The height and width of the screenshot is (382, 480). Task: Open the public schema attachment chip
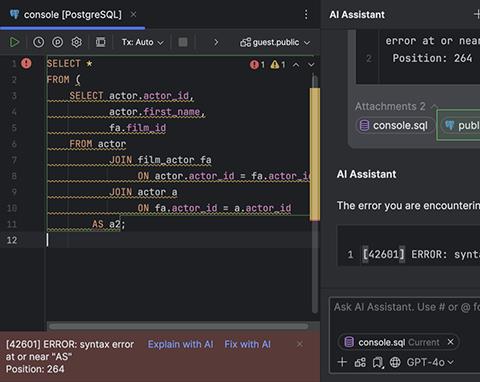pyautogui.click(x=461, y=126)
